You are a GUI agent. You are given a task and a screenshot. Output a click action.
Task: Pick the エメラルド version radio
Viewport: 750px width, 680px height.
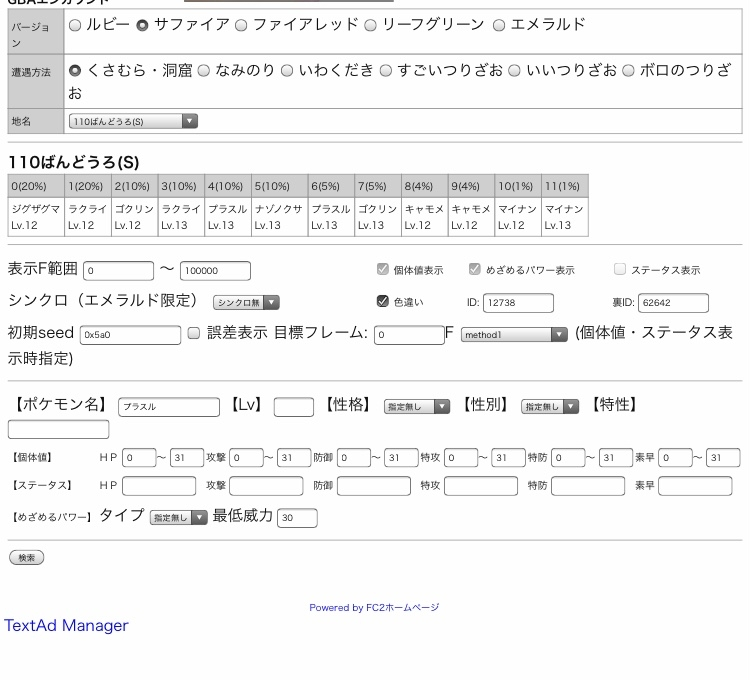[x=498, y=25]
